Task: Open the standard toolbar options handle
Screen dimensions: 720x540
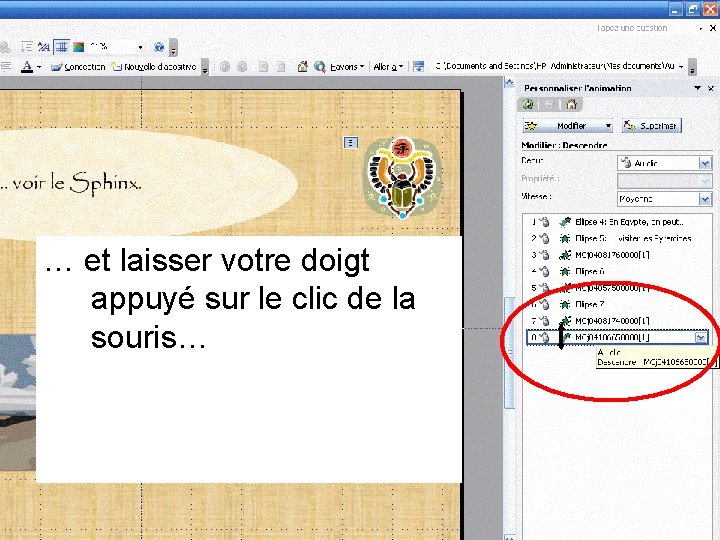Action: click(173, 47)
